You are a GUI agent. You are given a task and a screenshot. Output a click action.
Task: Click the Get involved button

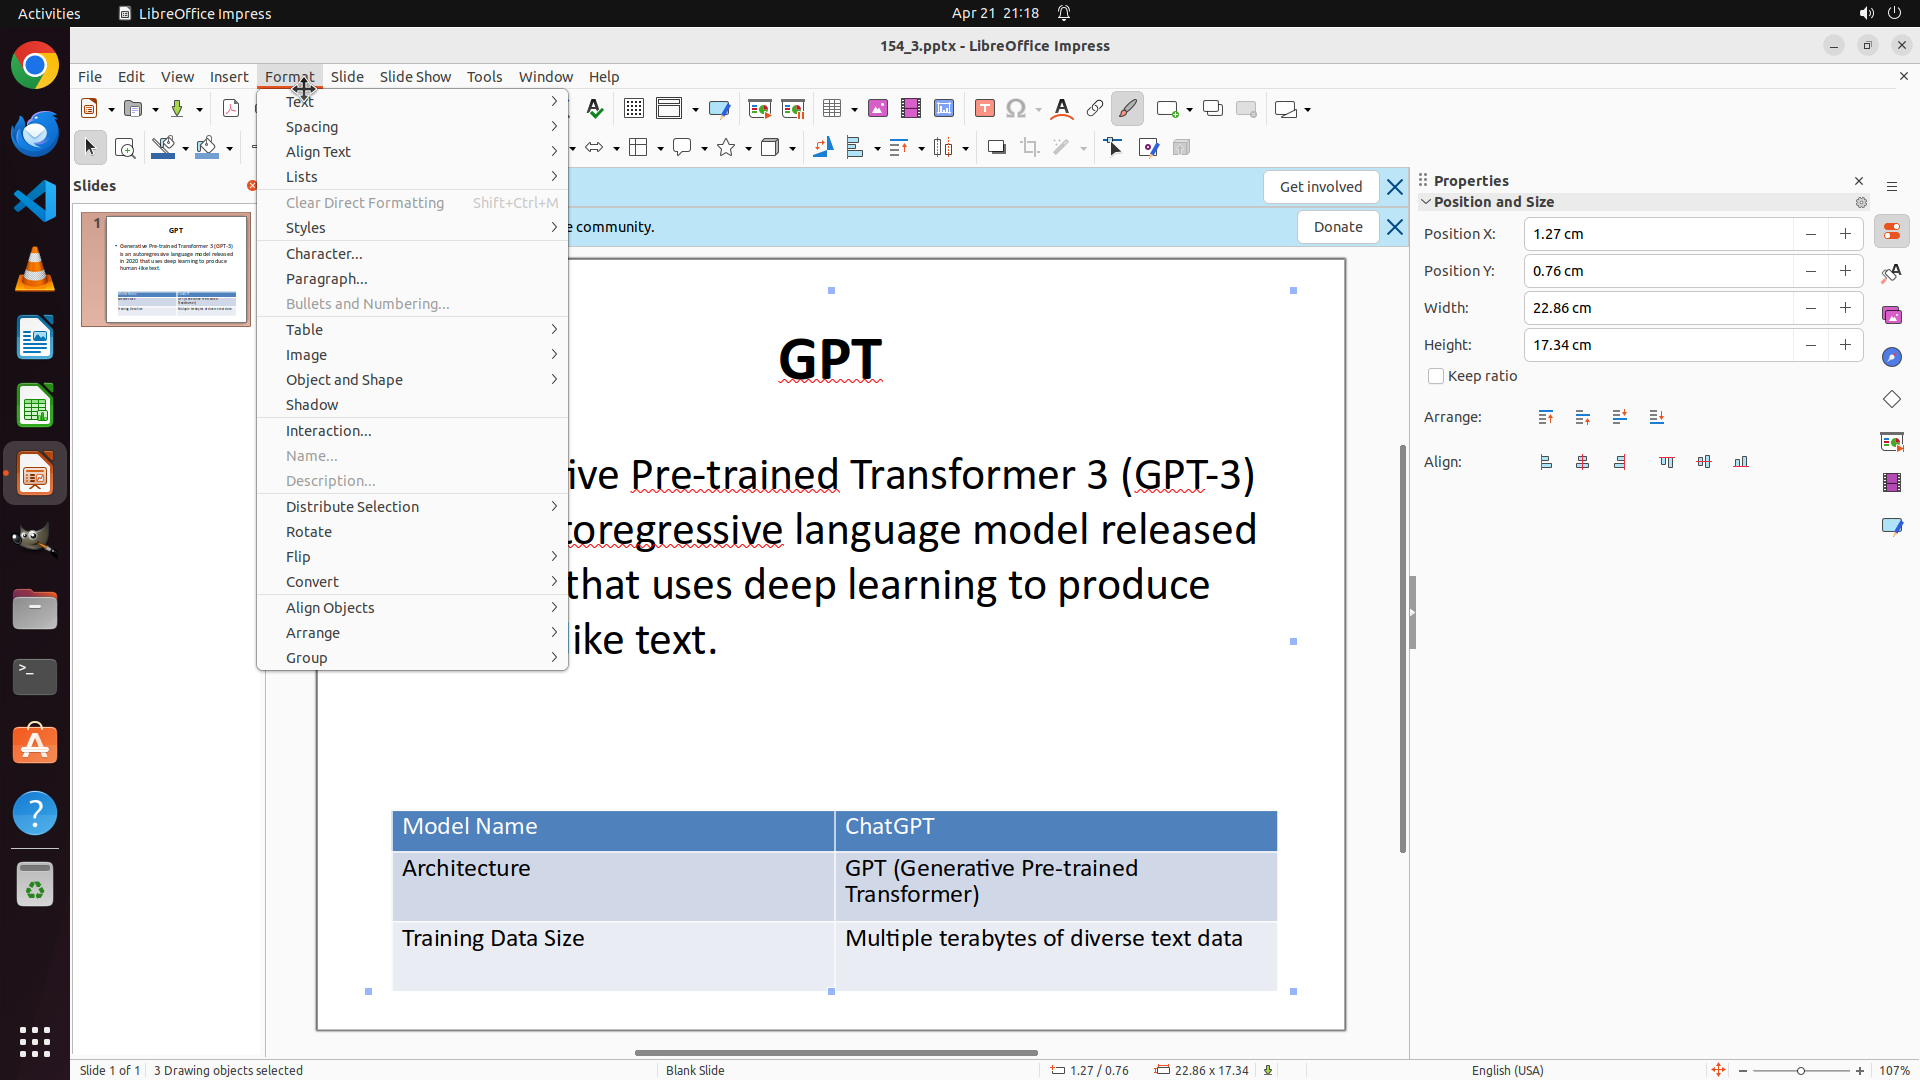click(x=1320, y=187)
